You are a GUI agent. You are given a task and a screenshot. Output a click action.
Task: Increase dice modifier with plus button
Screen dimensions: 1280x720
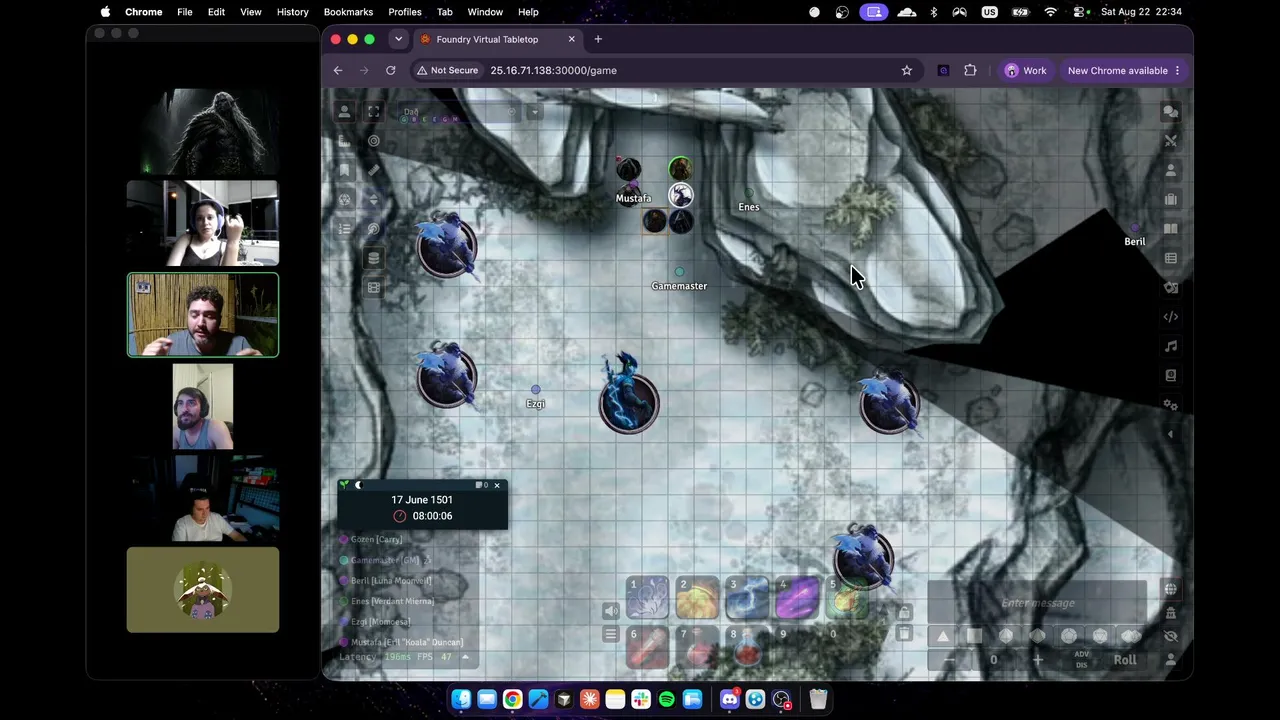1037,660
